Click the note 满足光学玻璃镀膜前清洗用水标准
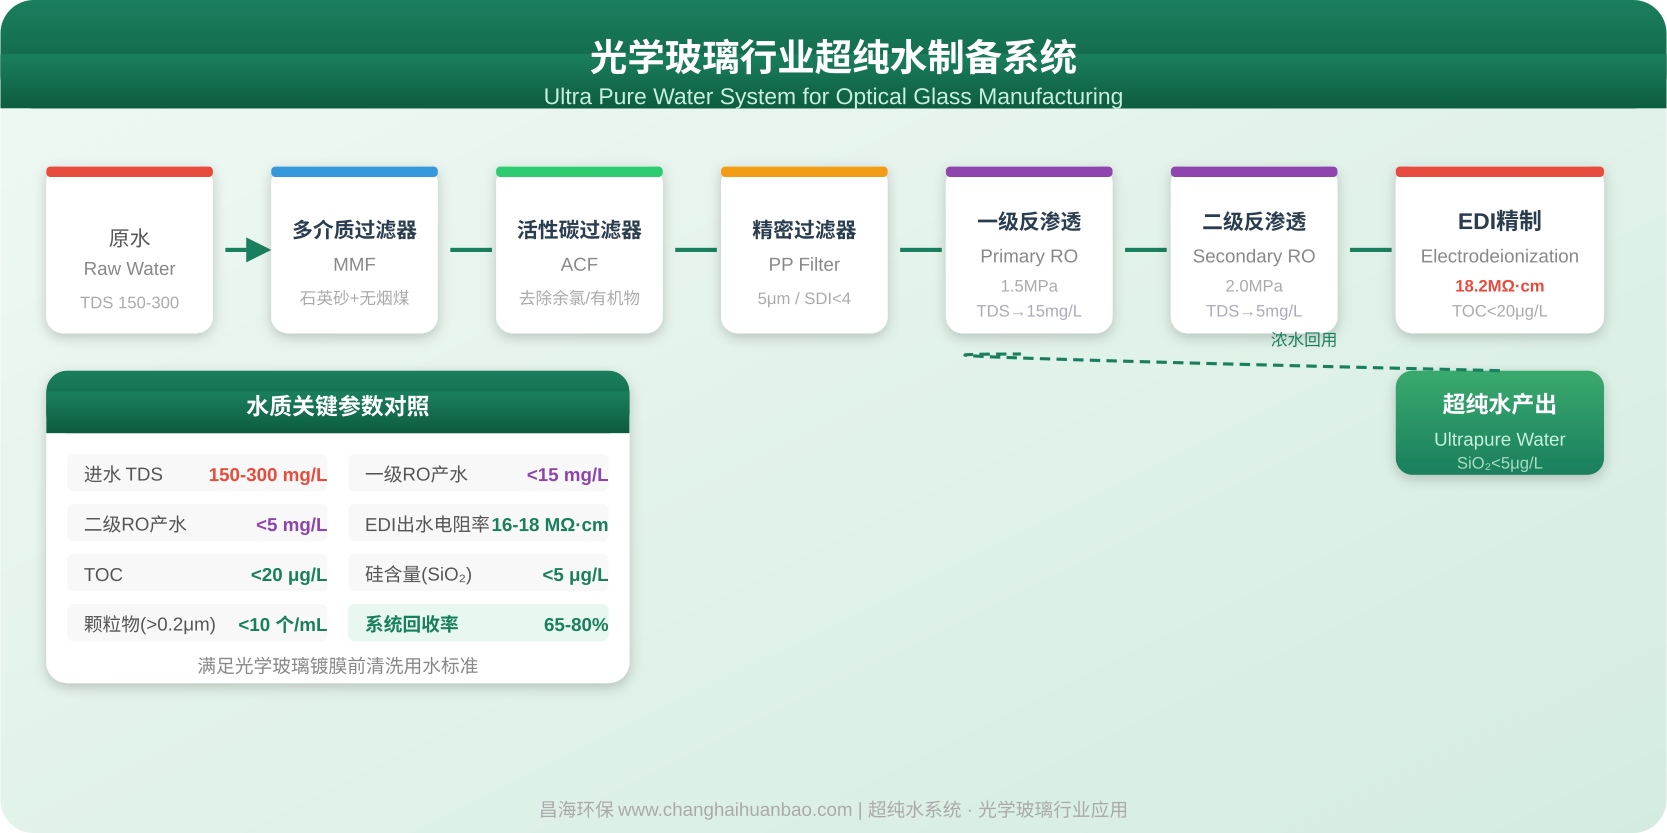This screenshot has width=1667, height=833. [x=338, y=666]
